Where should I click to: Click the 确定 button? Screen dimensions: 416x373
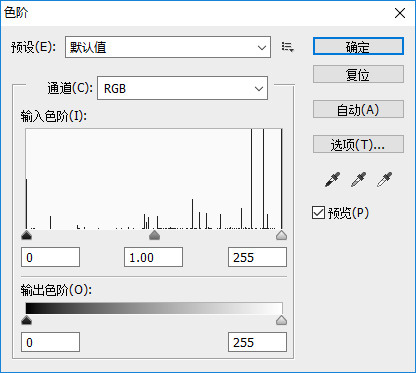(358, 46)
